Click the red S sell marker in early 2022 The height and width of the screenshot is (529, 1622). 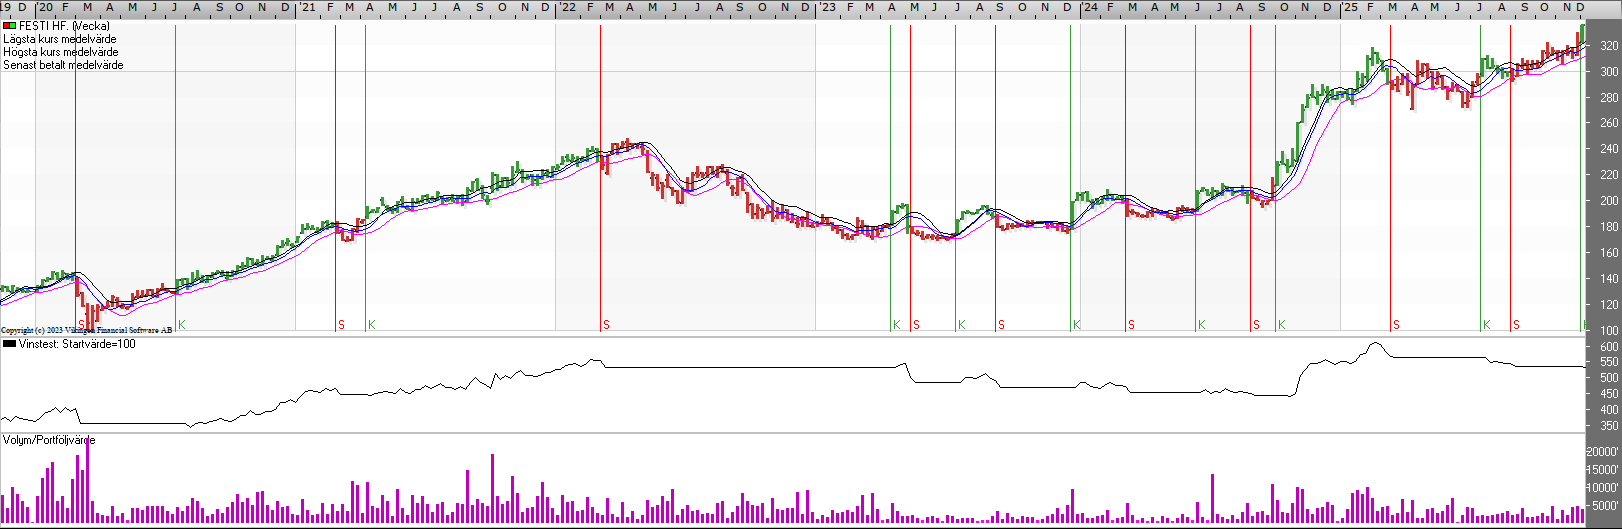click(606, 325)
